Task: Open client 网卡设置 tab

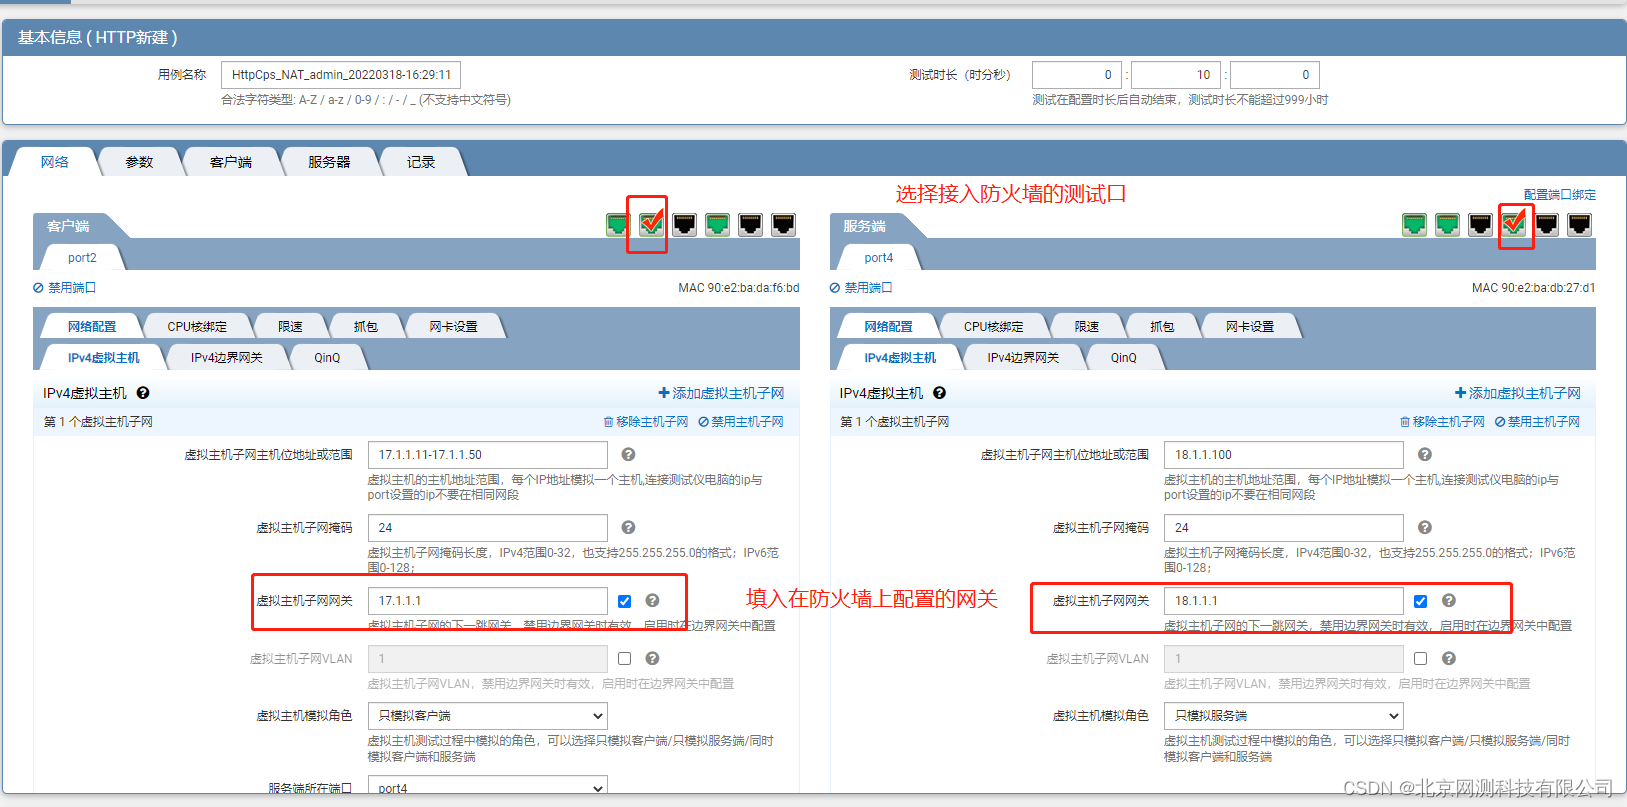Action: (x=453, y=327)
